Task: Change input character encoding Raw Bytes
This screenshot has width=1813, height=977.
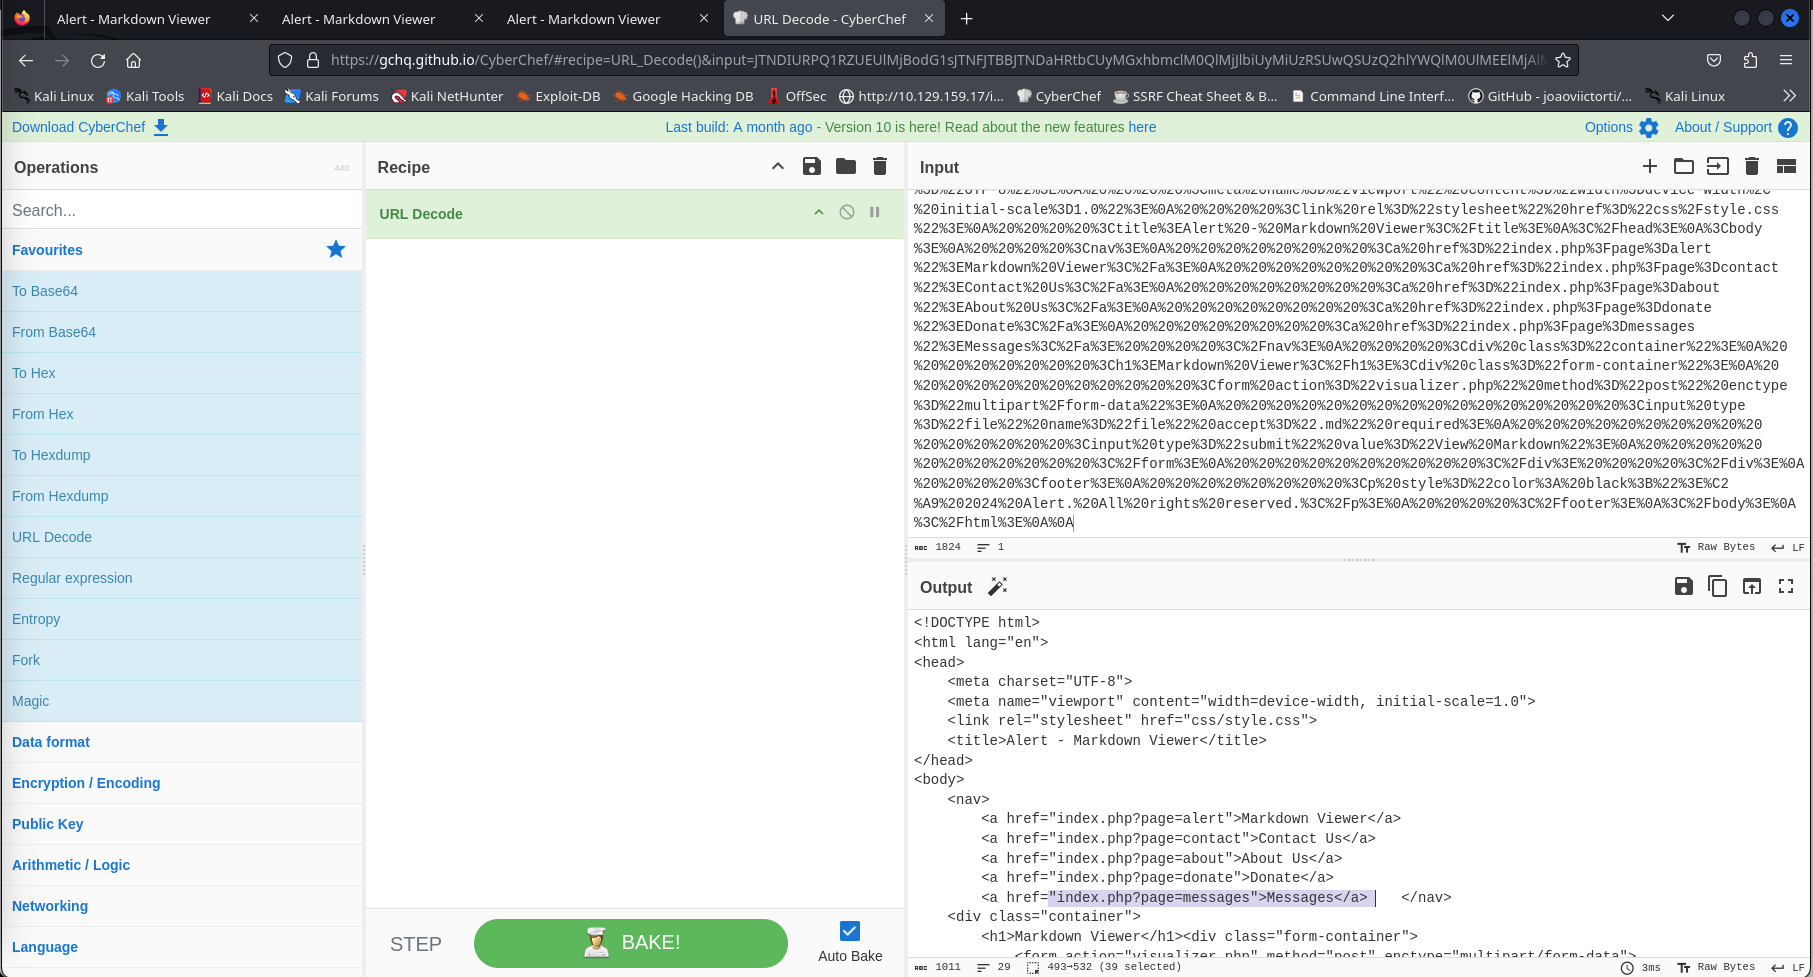Action: 1716,547
